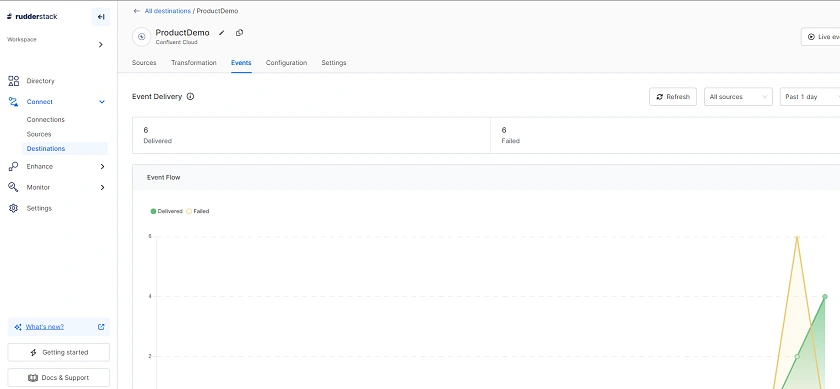Click the Confluent Cloud destination logo

(141, 36)
